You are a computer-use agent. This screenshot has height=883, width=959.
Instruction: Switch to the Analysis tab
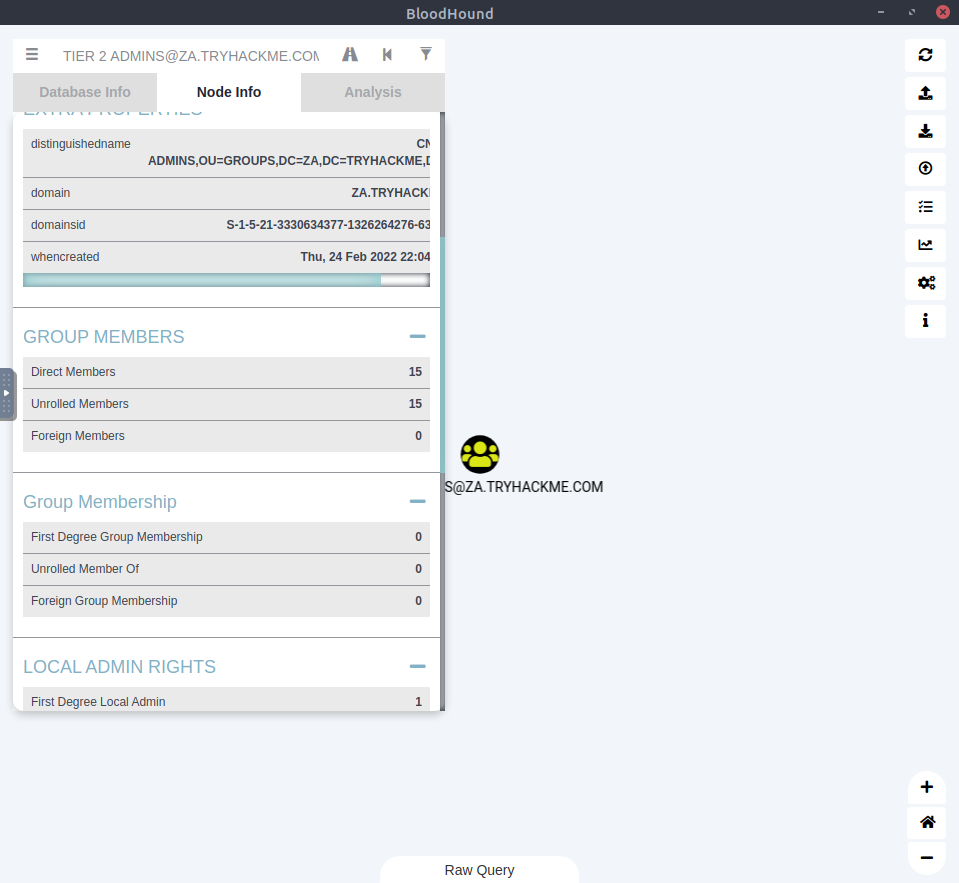372,92
